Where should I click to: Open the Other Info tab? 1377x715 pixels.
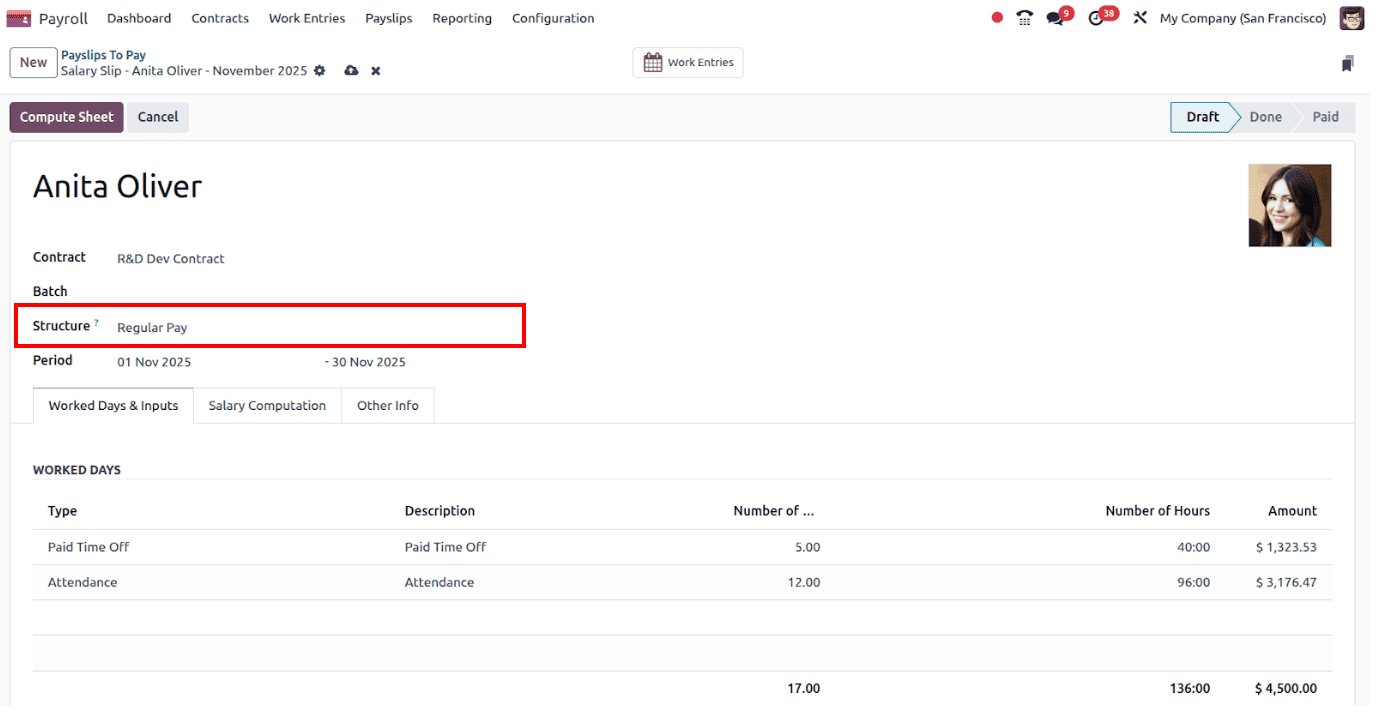[x=388, y=405]
